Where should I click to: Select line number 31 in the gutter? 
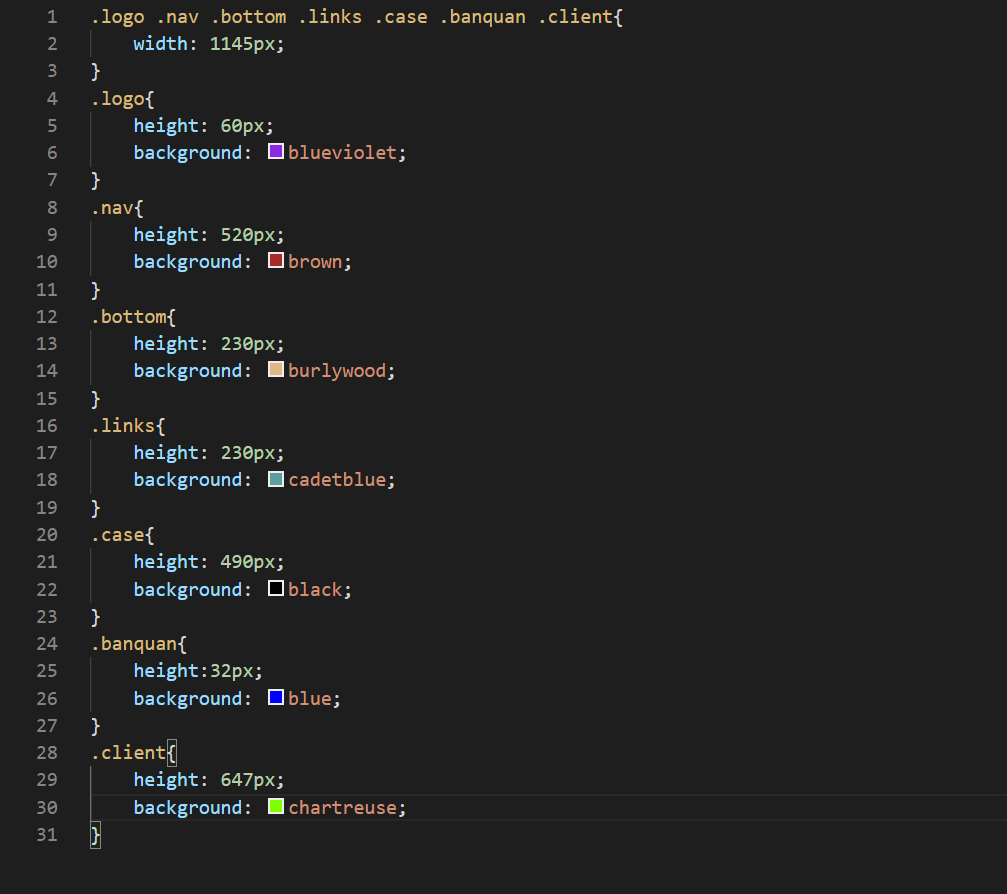(47, 835)
